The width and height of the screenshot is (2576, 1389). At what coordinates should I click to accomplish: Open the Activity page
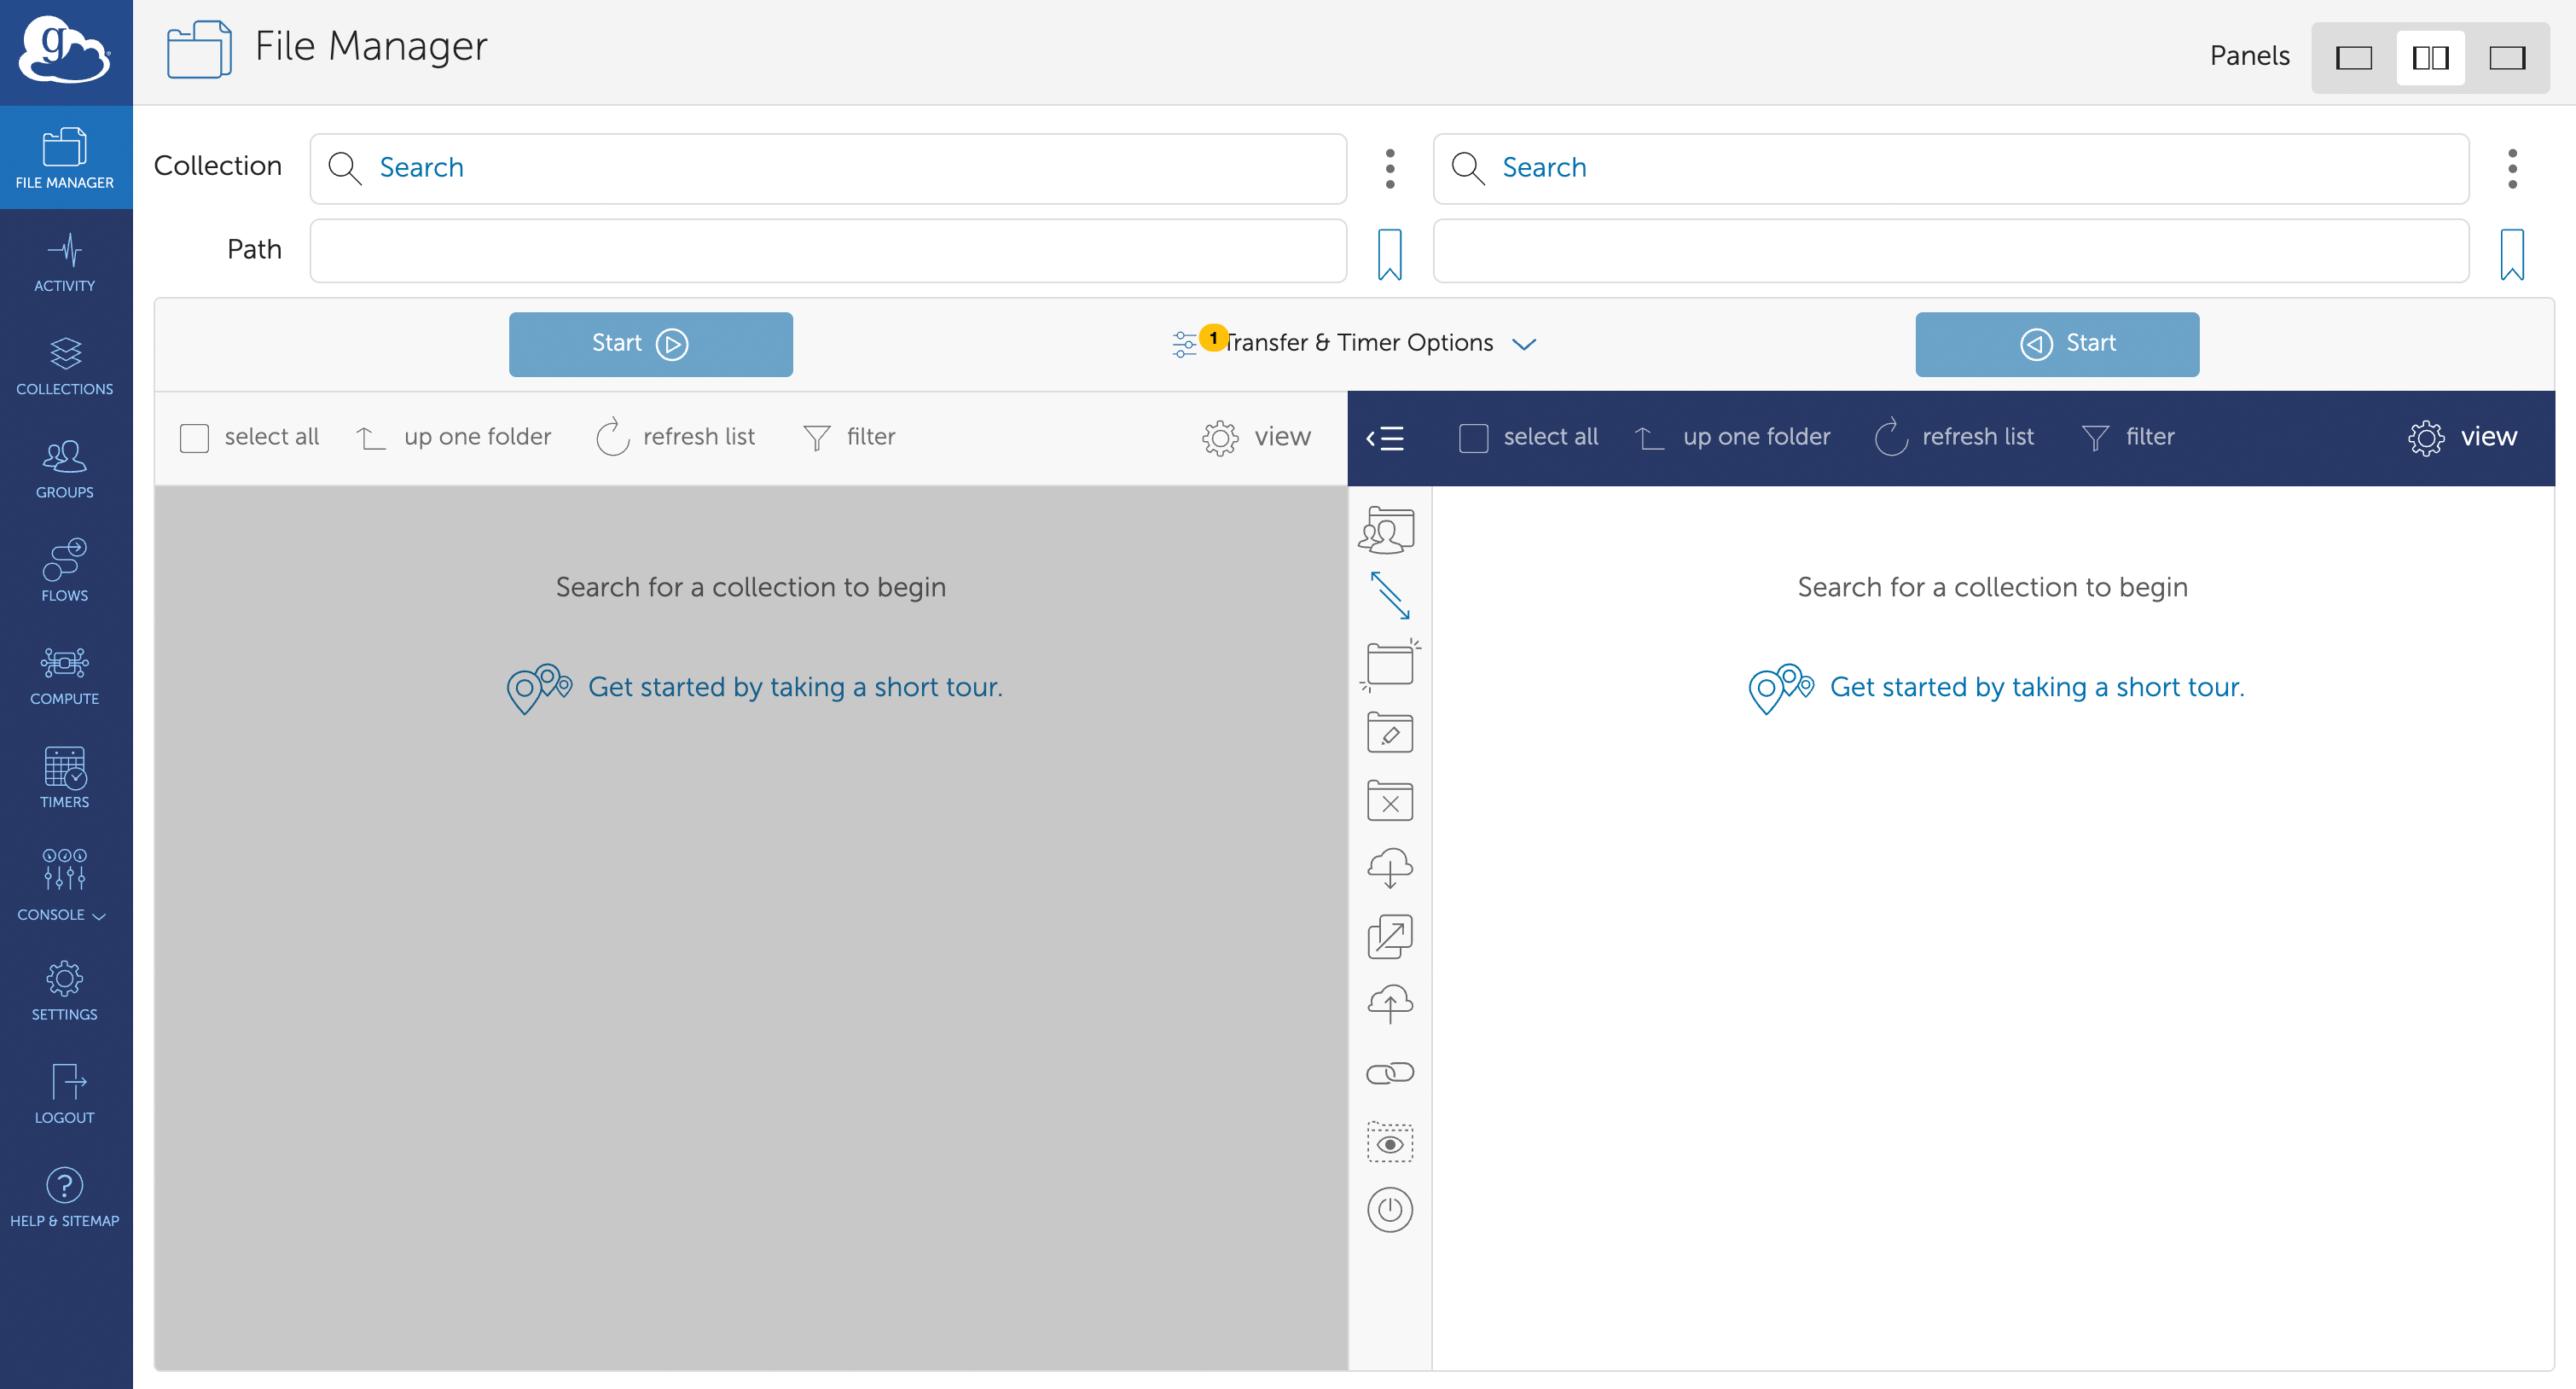65,263
